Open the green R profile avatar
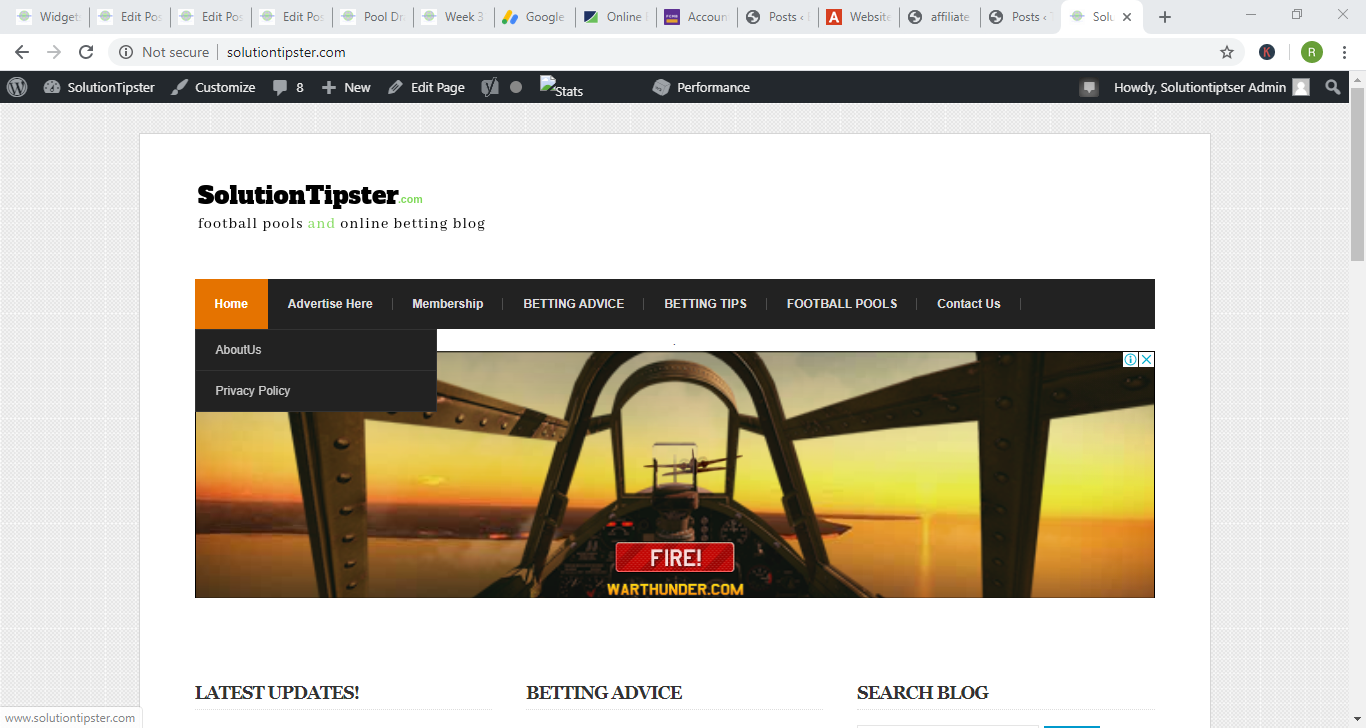Image resolution: width=1366 pixels, height=728 pixels. point(1312,52)
